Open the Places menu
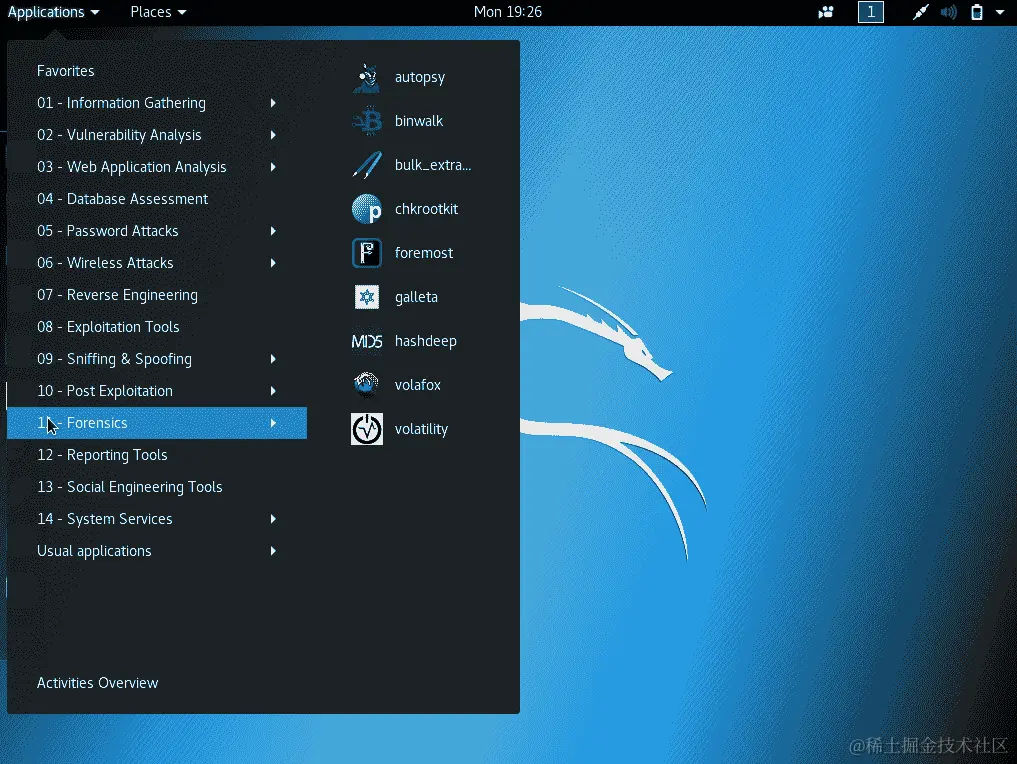1017x764 pixels. [x=158, y=12]
